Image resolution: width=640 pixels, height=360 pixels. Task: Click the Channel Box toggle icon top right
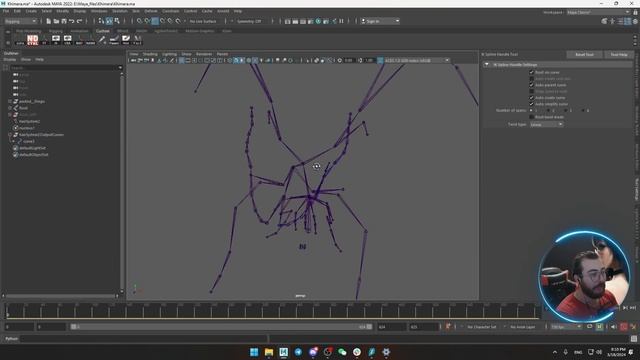tap(635, 21)
